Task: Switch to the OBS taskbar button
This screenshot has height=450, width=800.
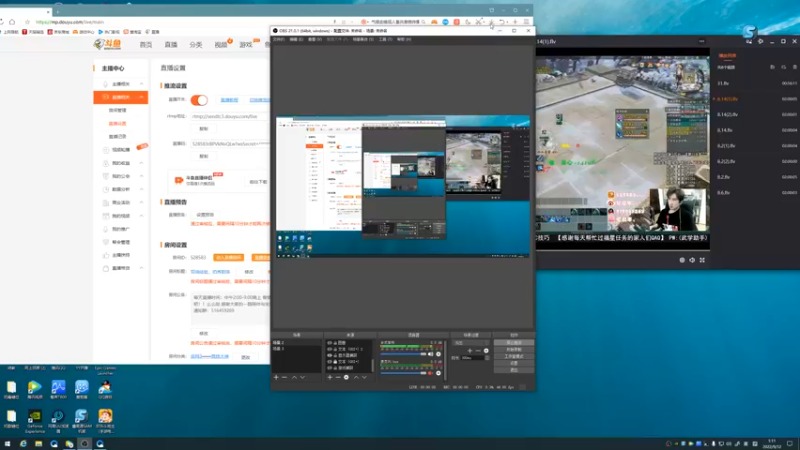Action: 85,444
